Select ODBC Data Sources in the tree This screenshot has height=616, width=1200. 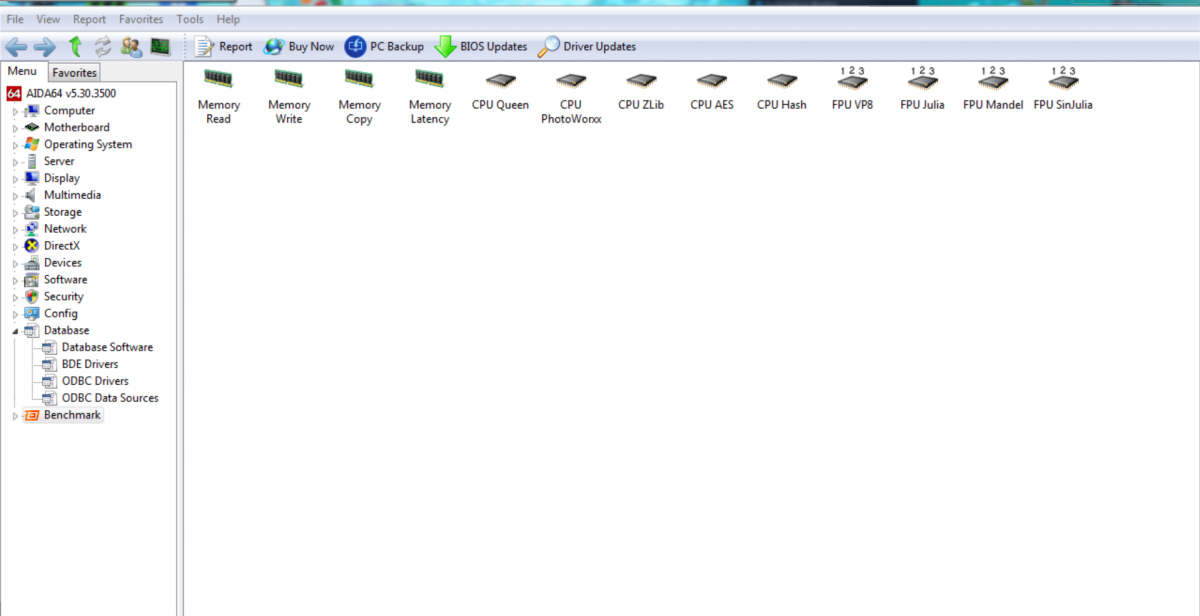coord(110,399)
